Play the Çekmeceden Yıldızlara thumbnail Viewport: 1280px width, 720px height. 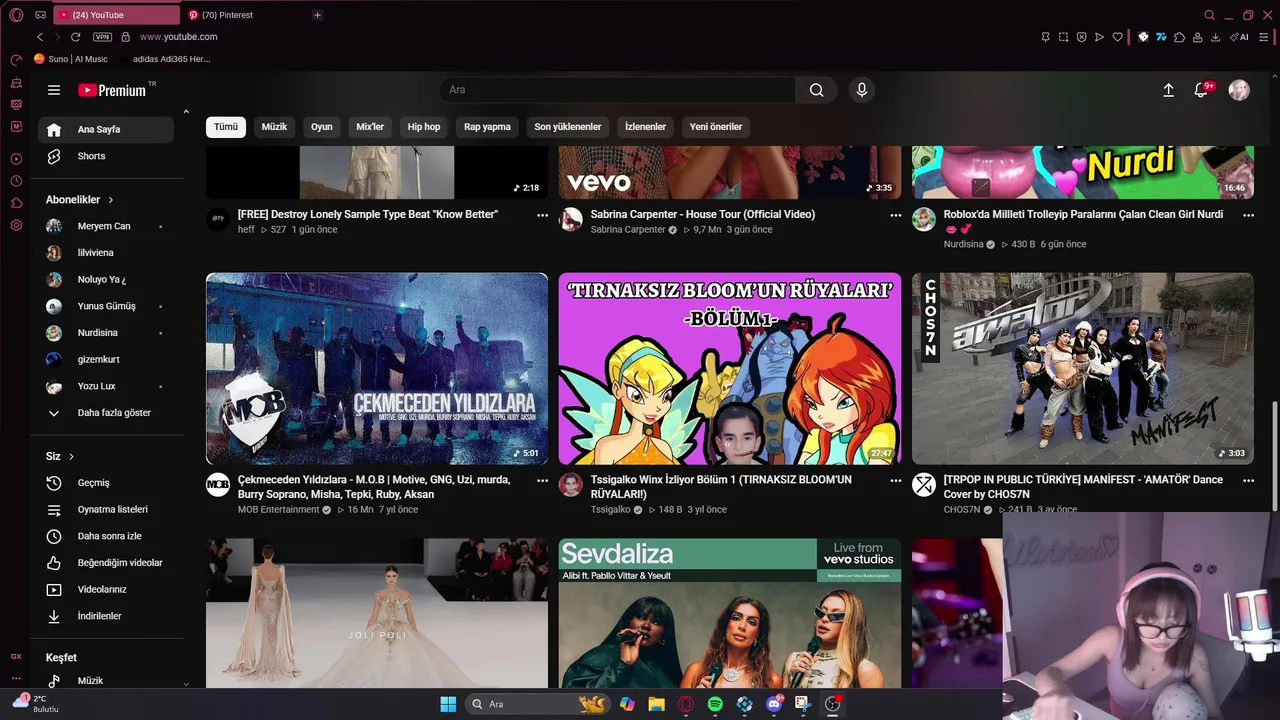[x=377, y=369]
